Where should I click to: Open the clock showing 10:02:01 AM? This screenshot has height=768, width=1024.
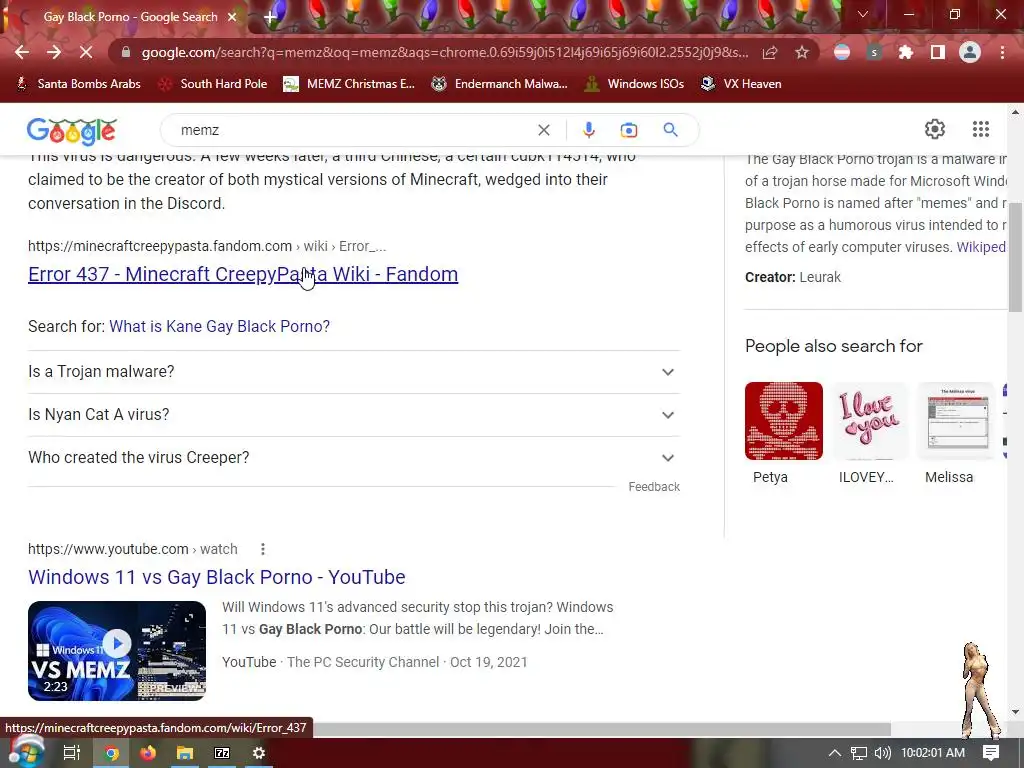[933, 753]
